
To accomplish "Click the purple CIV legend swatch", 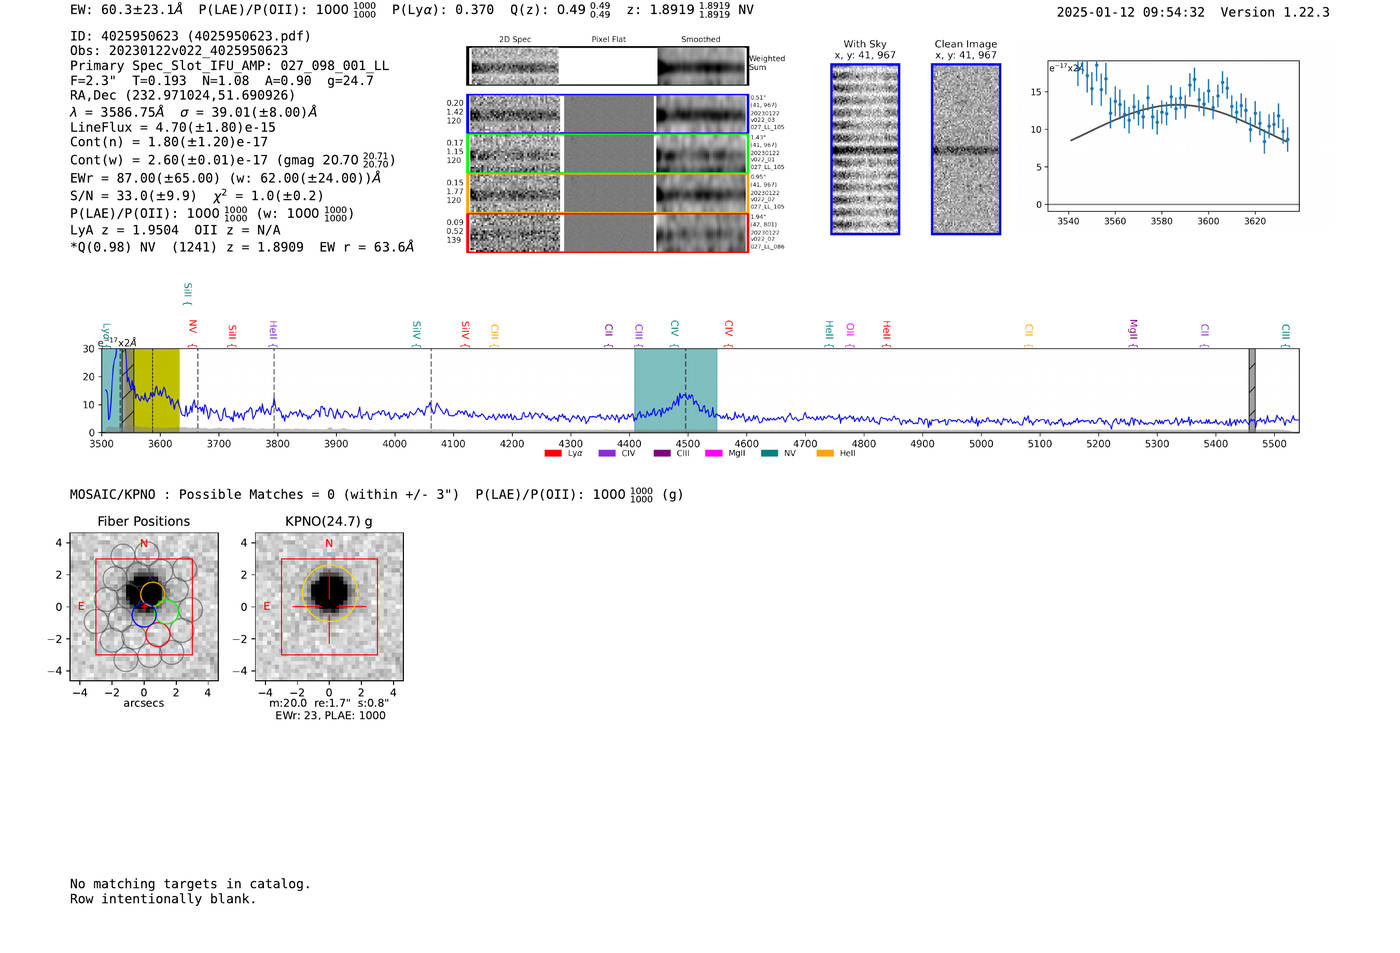I will (606, 454).
